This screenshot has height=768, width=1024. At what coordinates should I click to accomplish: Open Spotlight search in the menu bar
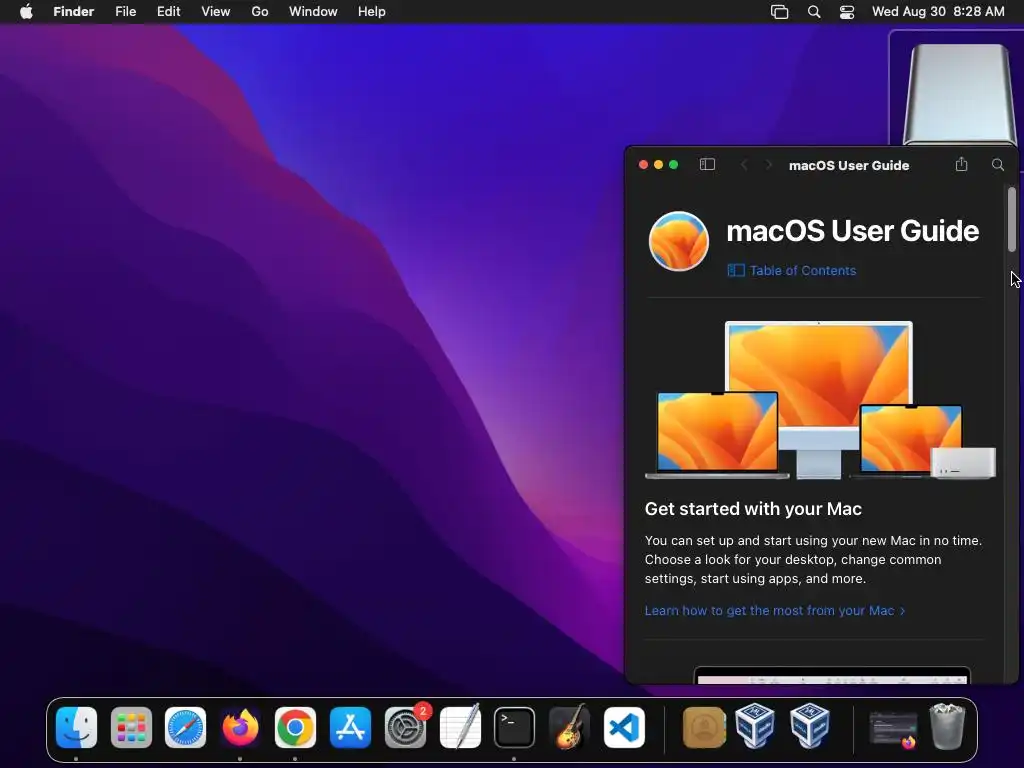[814, 12]
